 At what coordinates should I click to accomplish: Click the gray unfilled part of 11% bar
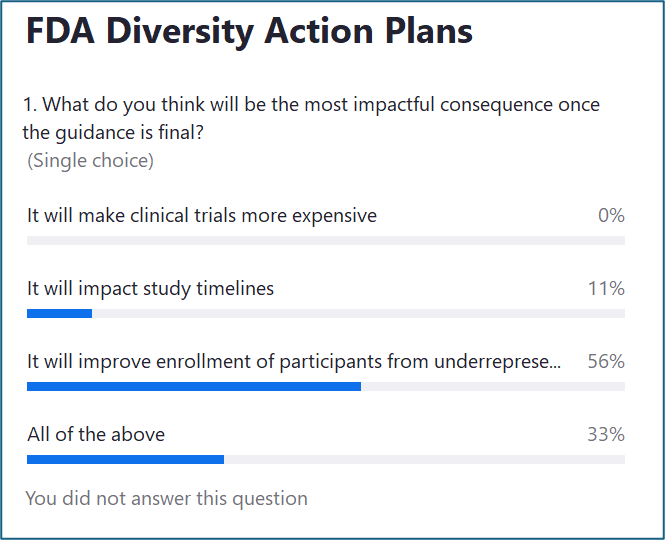click(358, 314)
